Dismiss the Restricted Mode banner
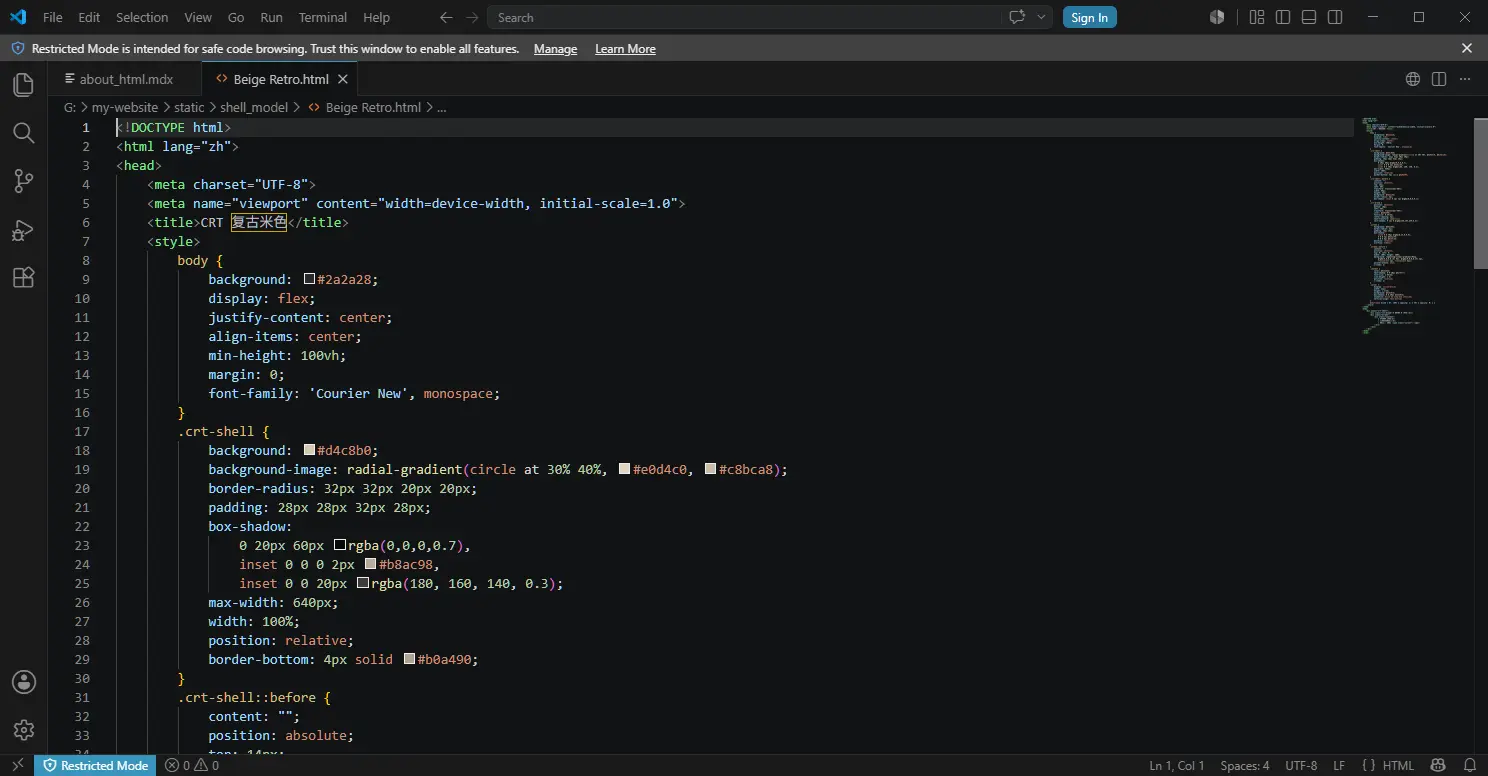Image resolution: width=1488 pixels, height=776 pixels. point(1467,48)
